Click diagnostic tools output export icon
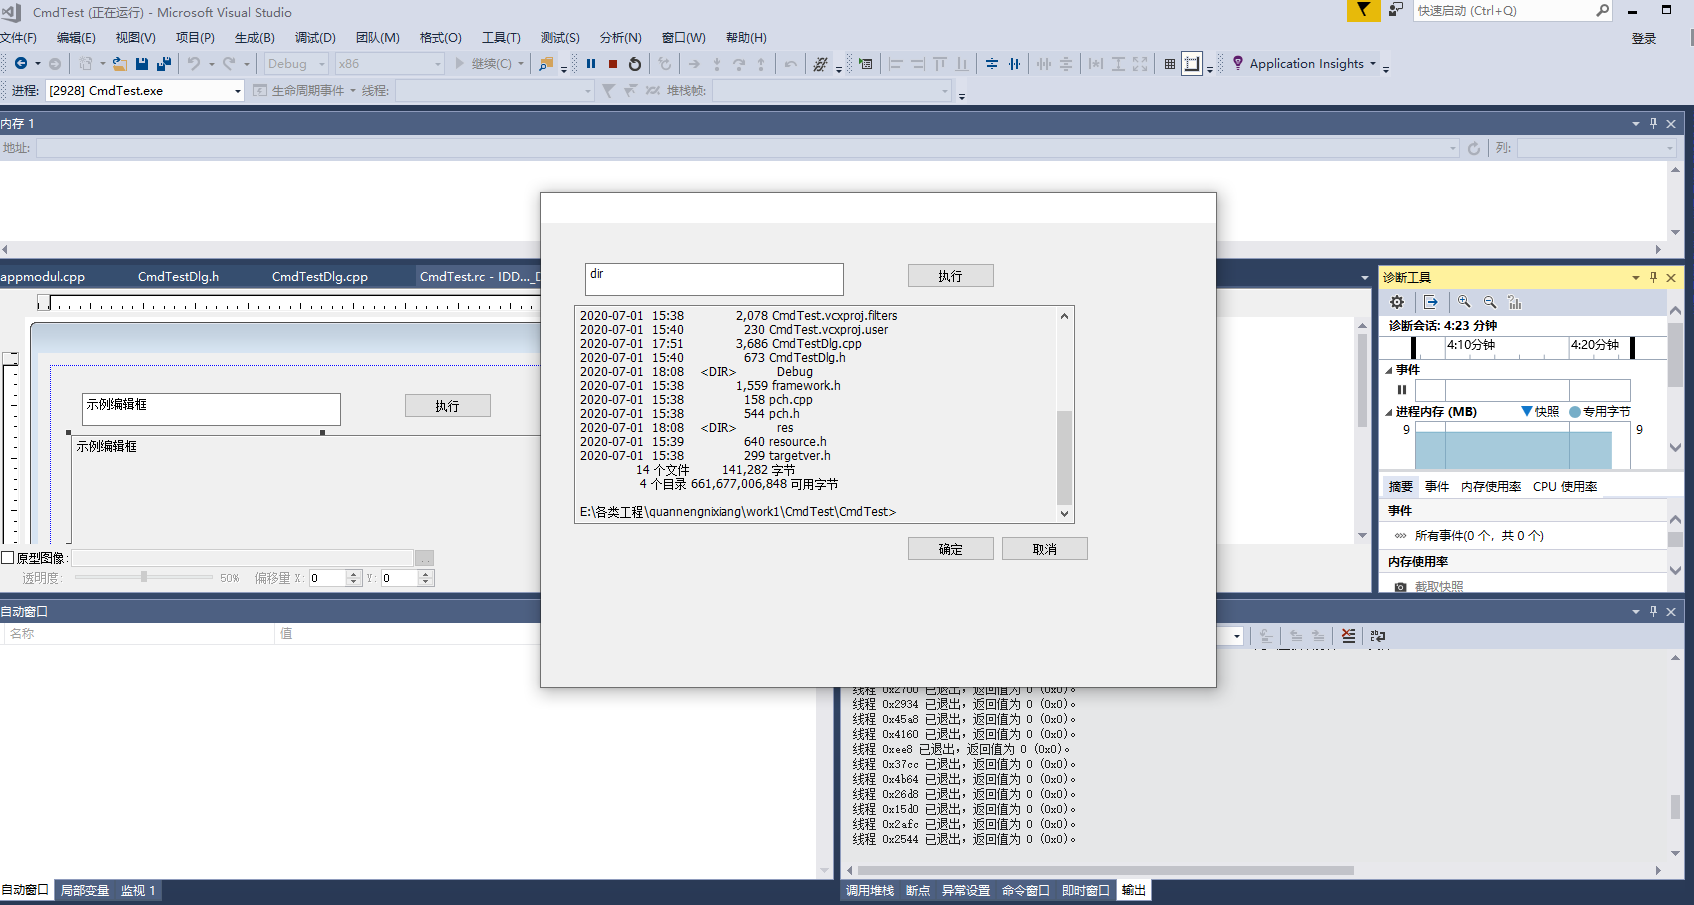The height and width of the screenshot is (905, 1694). [1431, 302]
